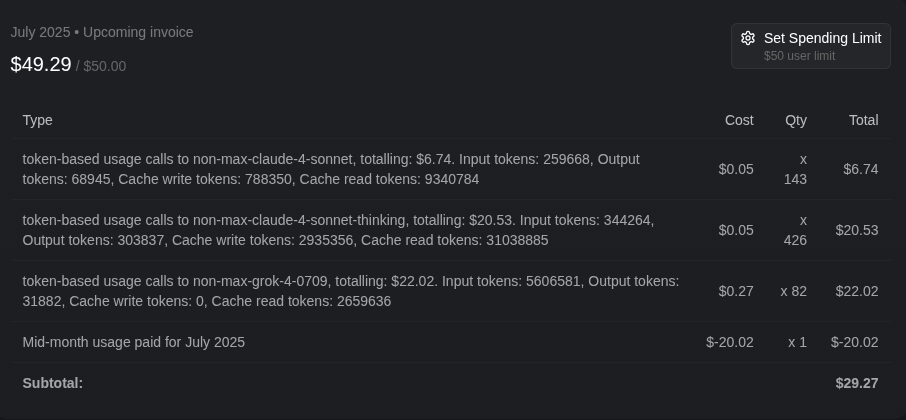This screenshot has height=420, width=906.
Task: Select the Type column header
Action: coord(38,120)
